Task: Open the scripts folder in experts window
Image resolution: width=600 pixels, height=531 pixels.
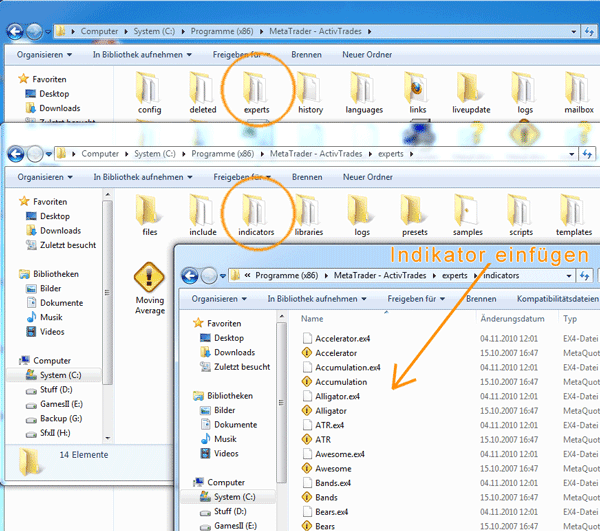Action: 521,215
